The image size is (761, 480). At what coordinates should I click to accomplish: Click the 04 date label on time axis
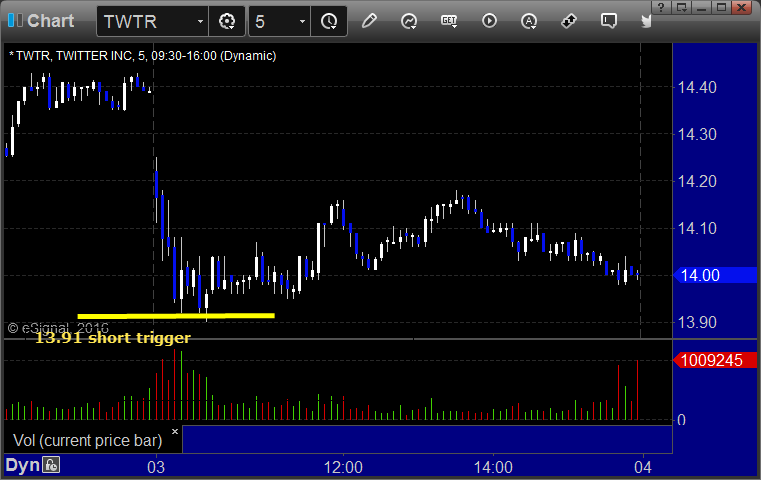(x=643, y=467)
